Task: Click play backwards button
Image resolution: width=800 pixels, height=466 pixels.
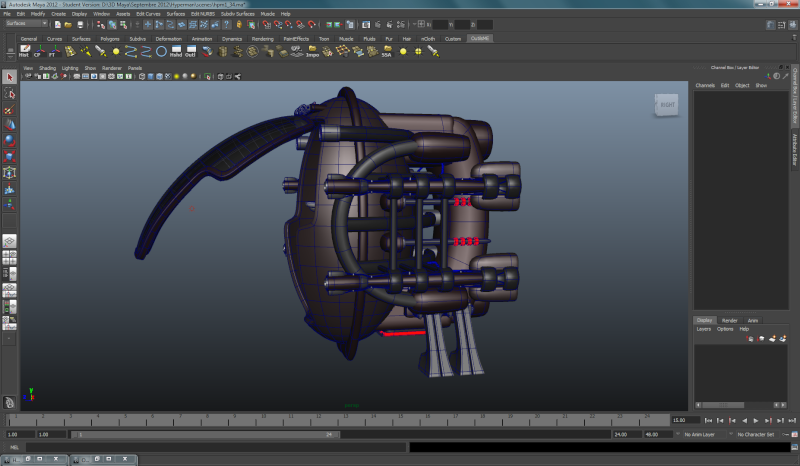Action: click(744, 421)
